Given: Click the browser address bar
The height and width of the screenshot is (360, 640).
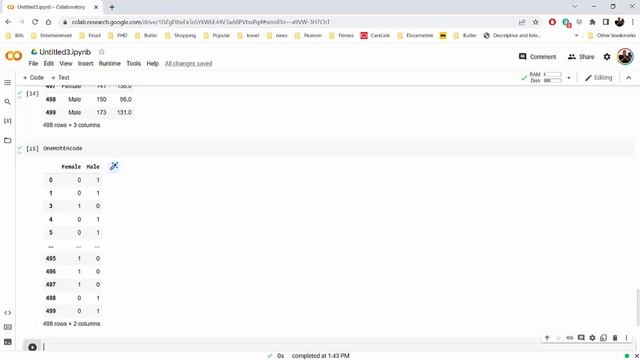Looking at the screenshot, I should [x=286, y=22].
